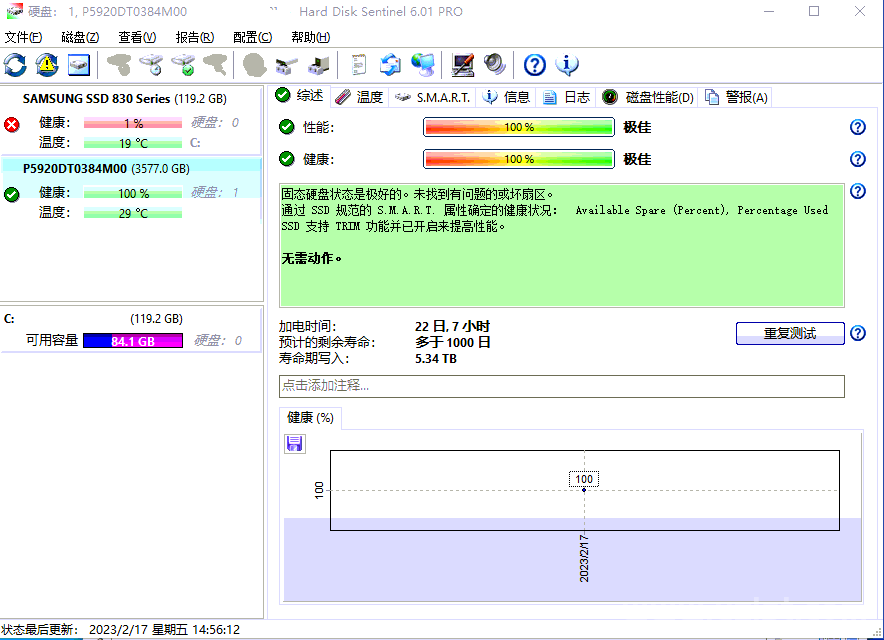Open help via blue question mark toolbar icon

coord(534,65)
